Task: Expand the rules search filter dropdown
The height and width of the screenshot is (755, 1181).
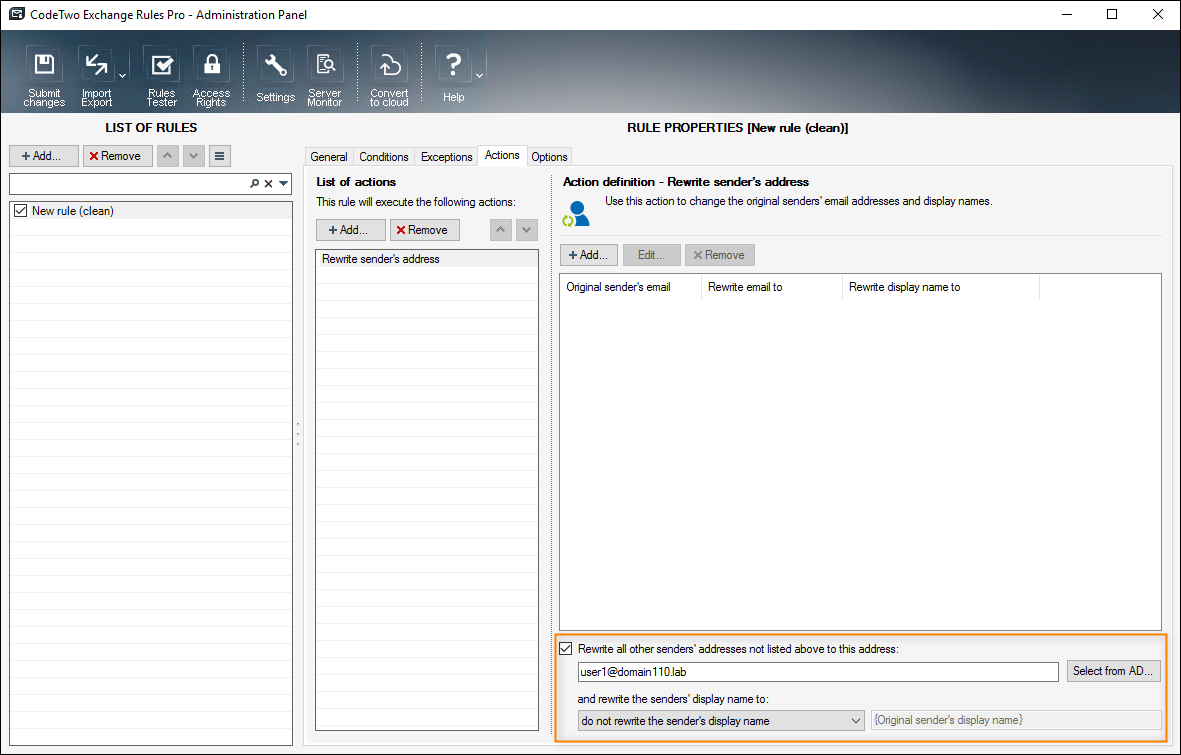Action: (283, 183)
